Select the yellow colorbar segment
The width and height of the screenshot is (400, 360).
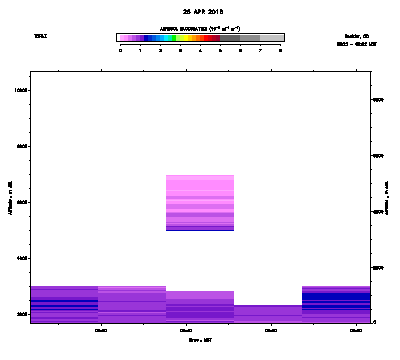[x=186, y=38]
